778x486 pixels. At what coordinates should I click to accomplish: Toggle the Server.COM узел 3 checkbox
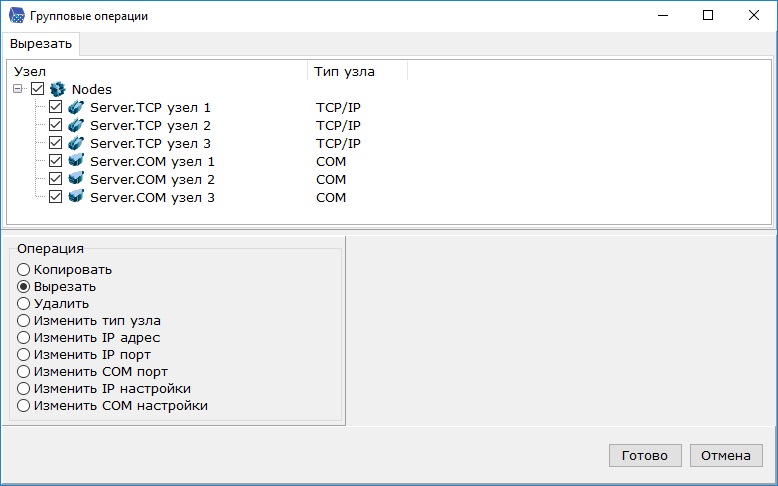coord(56,197)
